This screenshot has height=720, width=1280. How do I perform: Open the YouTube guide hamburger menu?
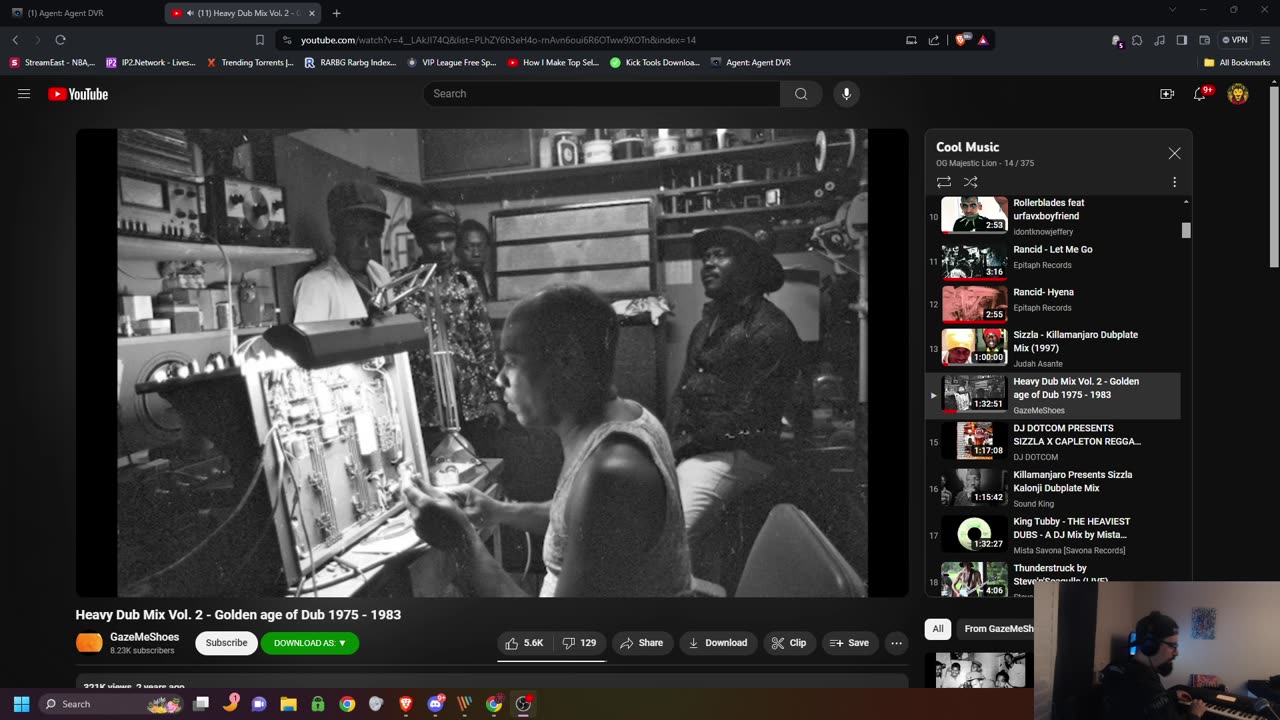pyautogui.click(x=24, y=94)
